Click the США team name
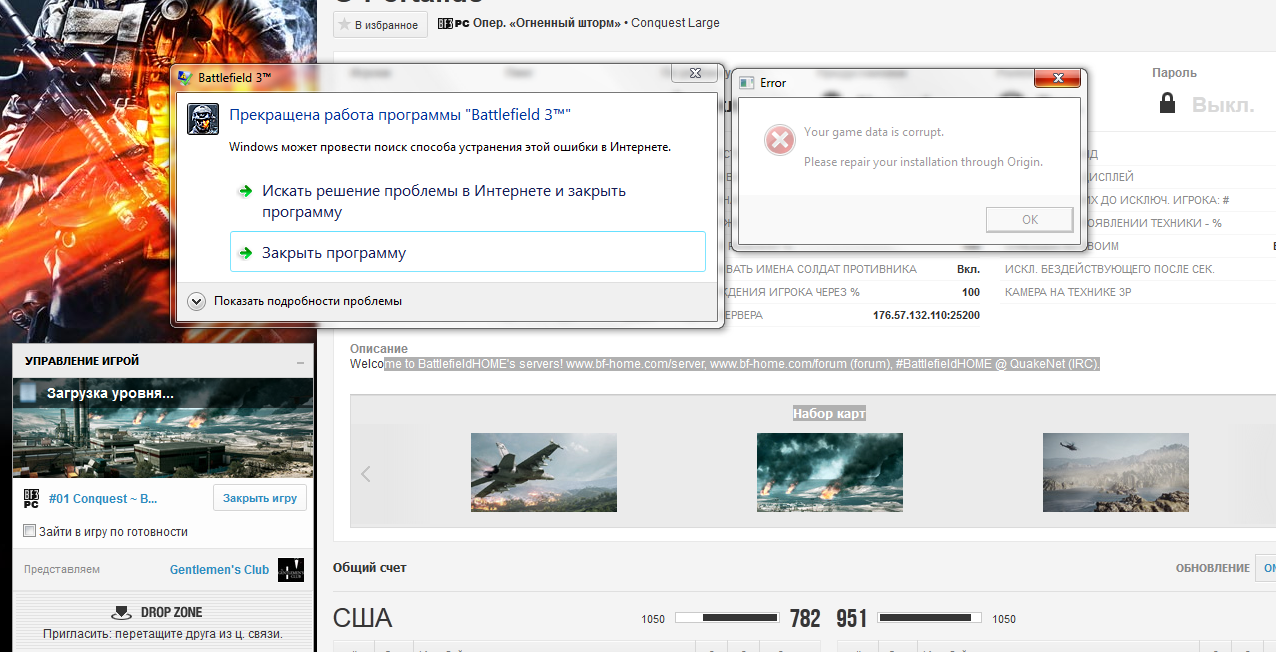The image size is (1276, 653). 362,618
